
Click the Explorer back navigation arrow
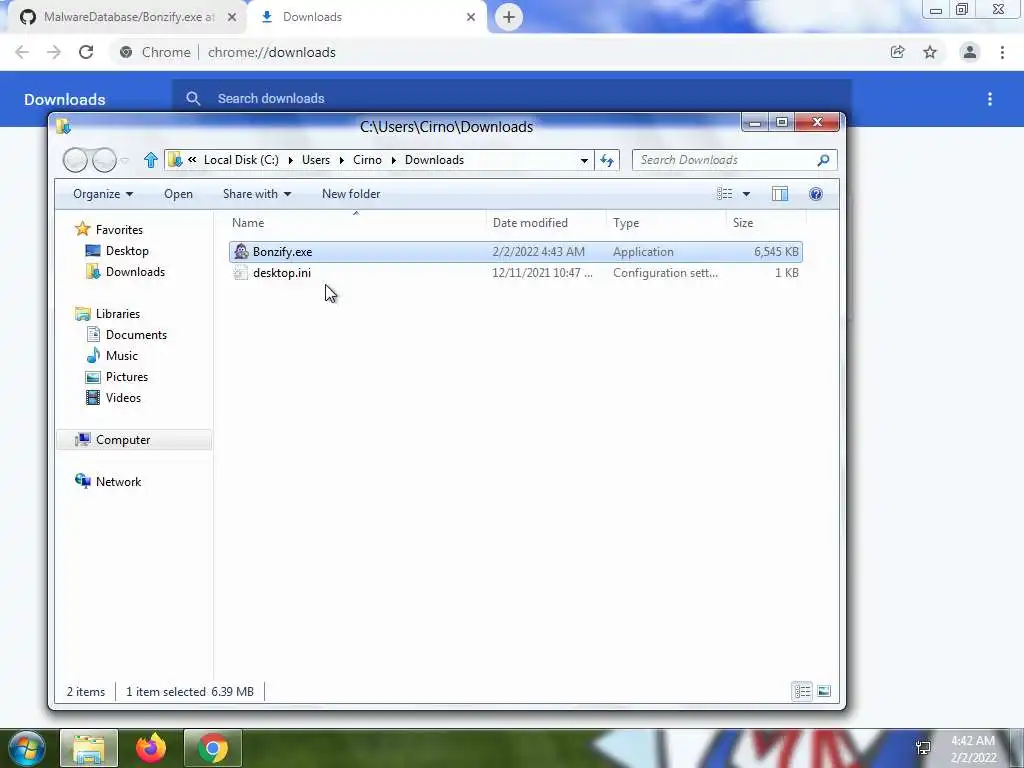(x=75, y=160)
